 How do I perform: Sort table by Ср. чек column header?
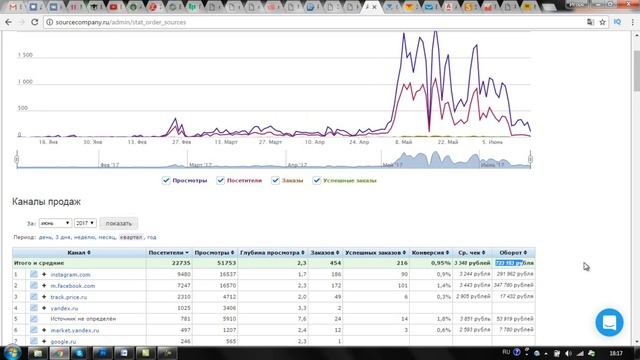point(472,253)
